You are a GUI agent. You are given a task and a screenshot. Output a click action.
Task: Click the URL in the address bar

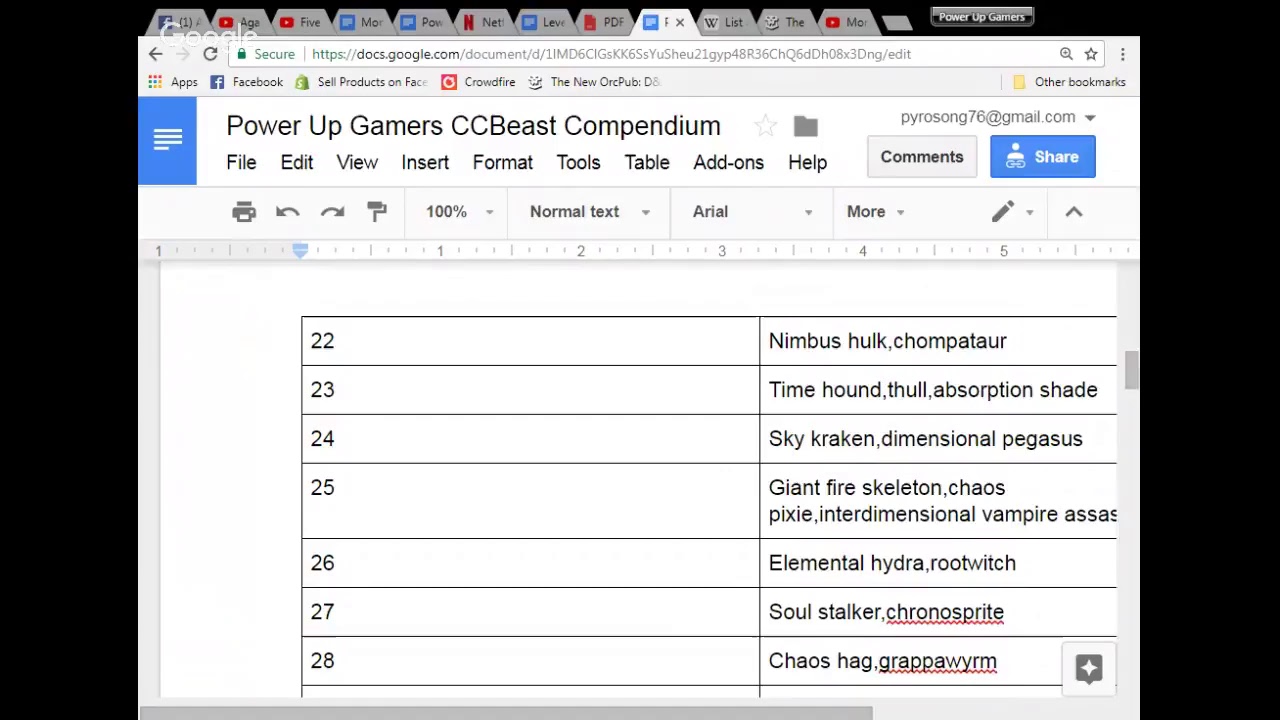point(611,54)
